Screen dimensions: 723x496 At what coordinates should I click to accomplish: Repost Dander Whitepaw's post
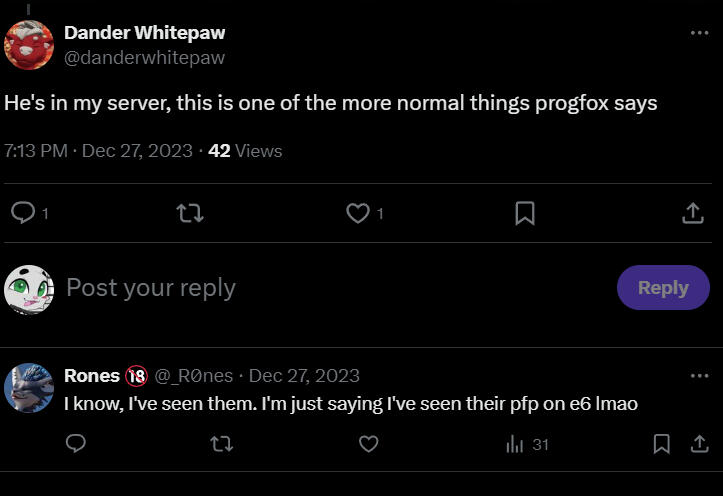(190, 212)
